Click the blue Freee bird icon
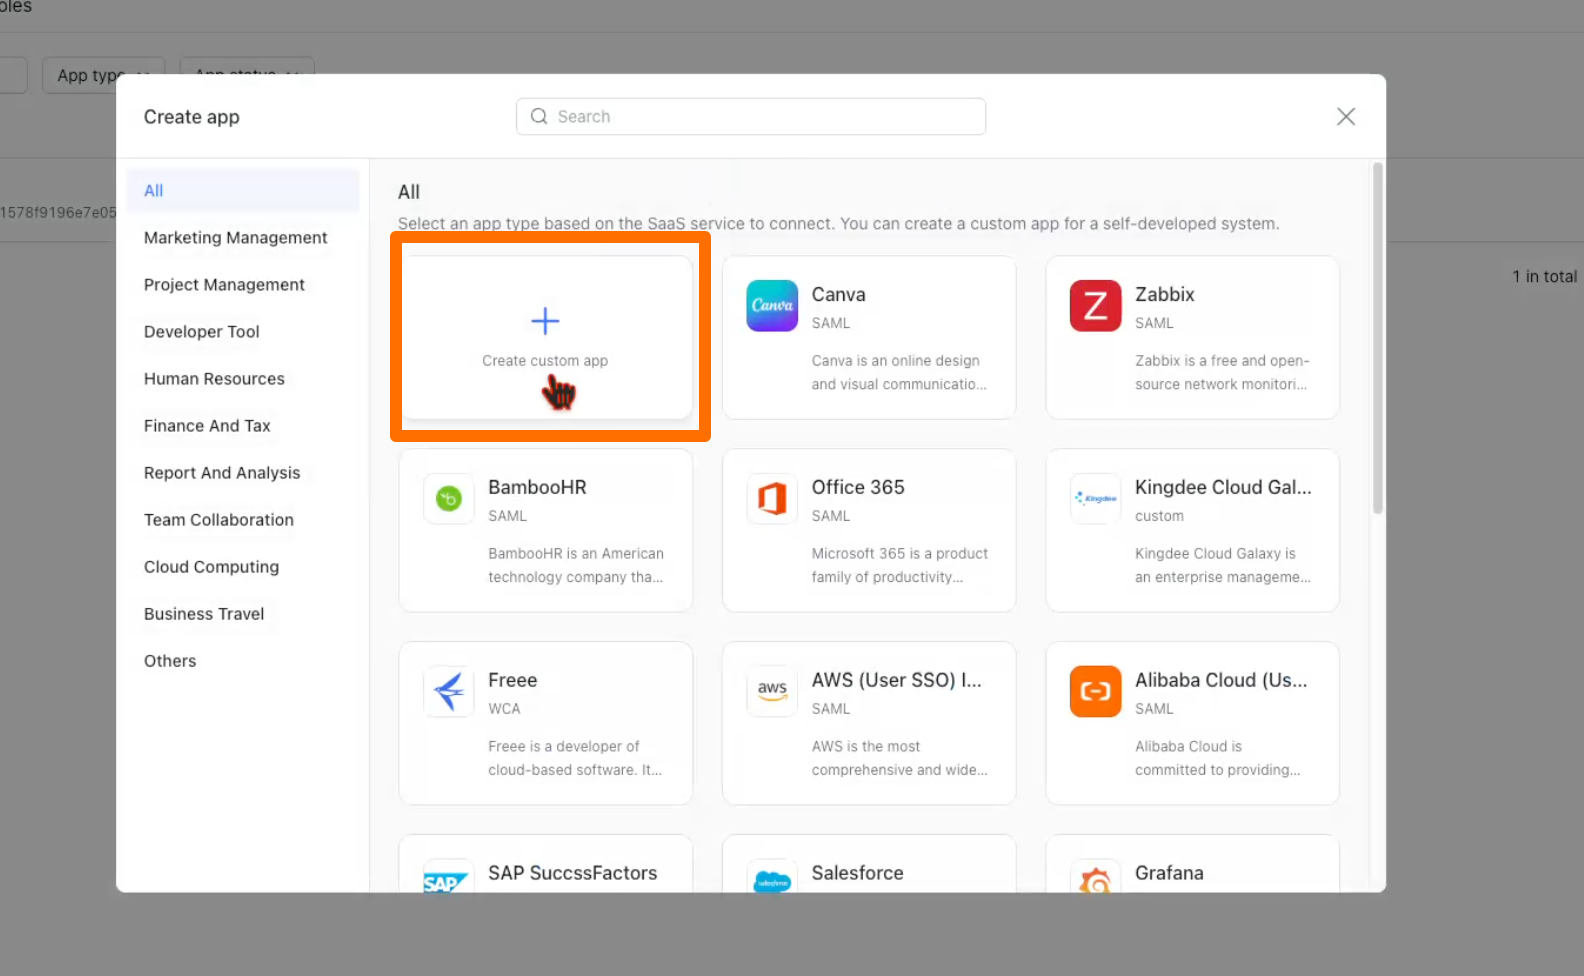The height and width of the screenshot is (976, 1584). pos(449,691)
